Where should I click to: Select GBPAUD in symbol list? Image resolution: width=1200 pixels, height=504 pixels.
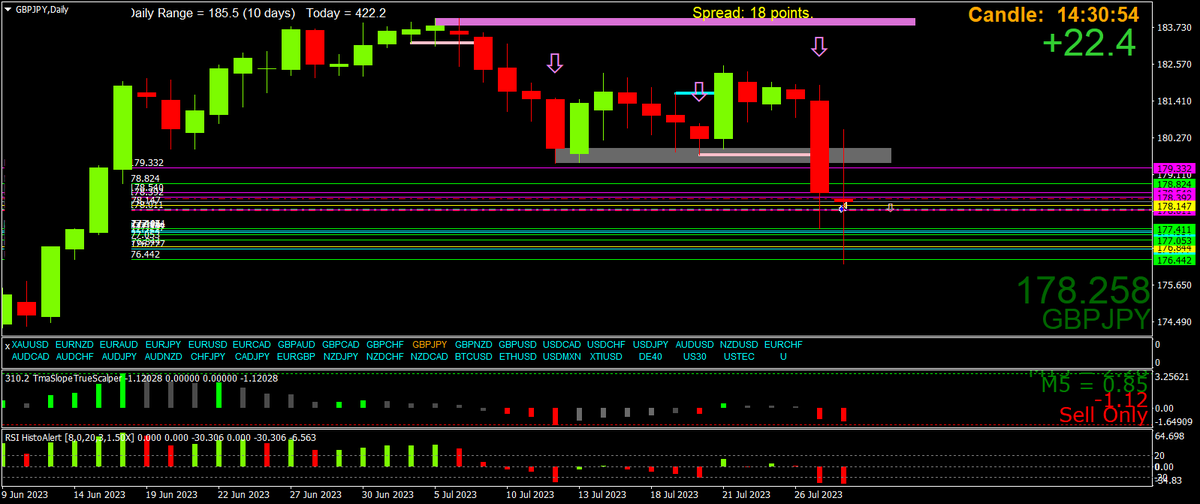pos(296,344)
